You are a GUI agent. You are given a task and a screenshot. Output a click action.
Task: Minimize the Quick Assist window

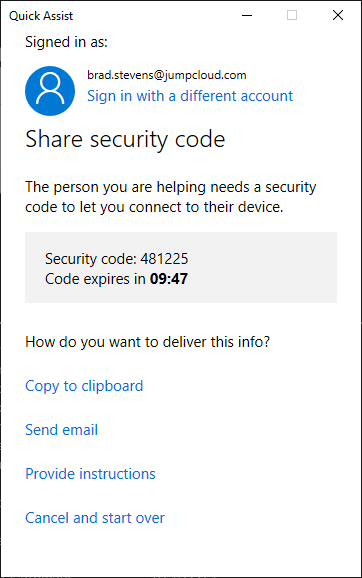pyautogui.click(x=247, y=15)
